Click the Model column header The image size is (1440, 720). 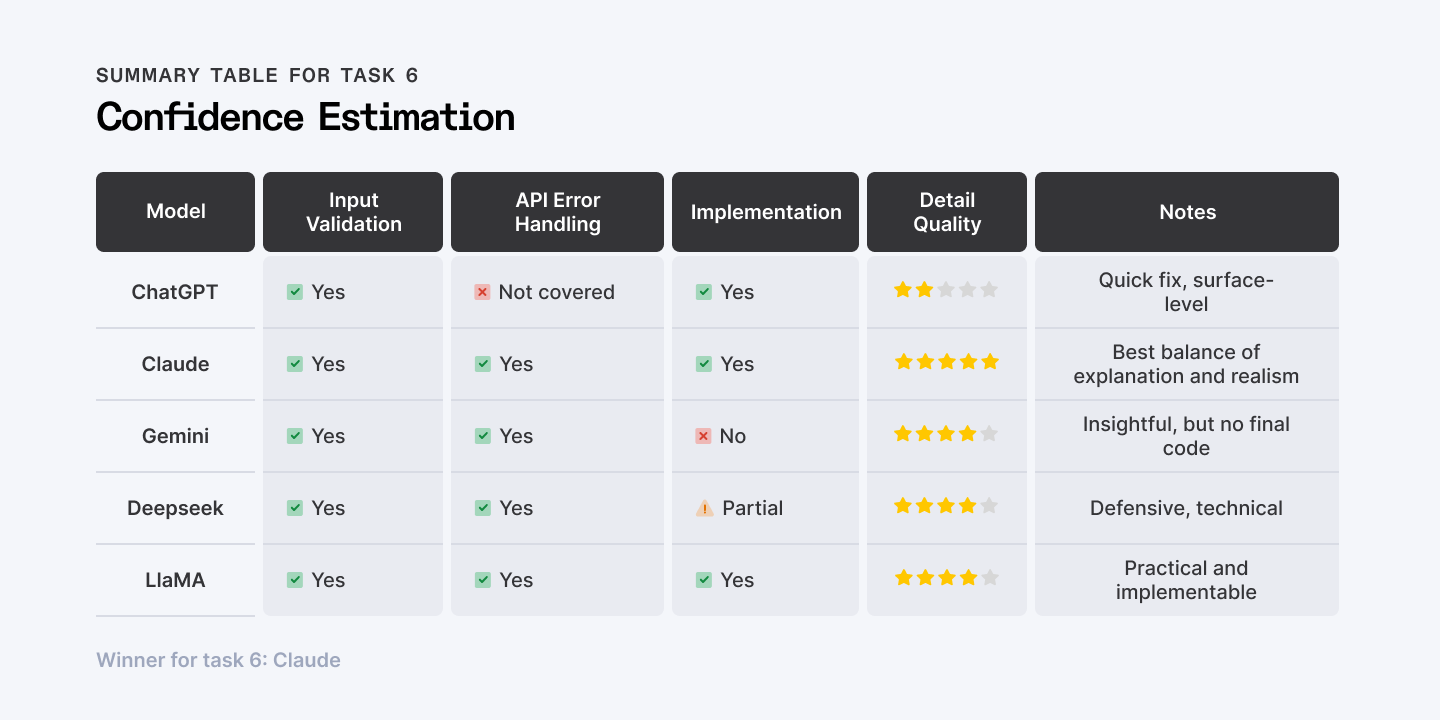click(x=176, y=212)
